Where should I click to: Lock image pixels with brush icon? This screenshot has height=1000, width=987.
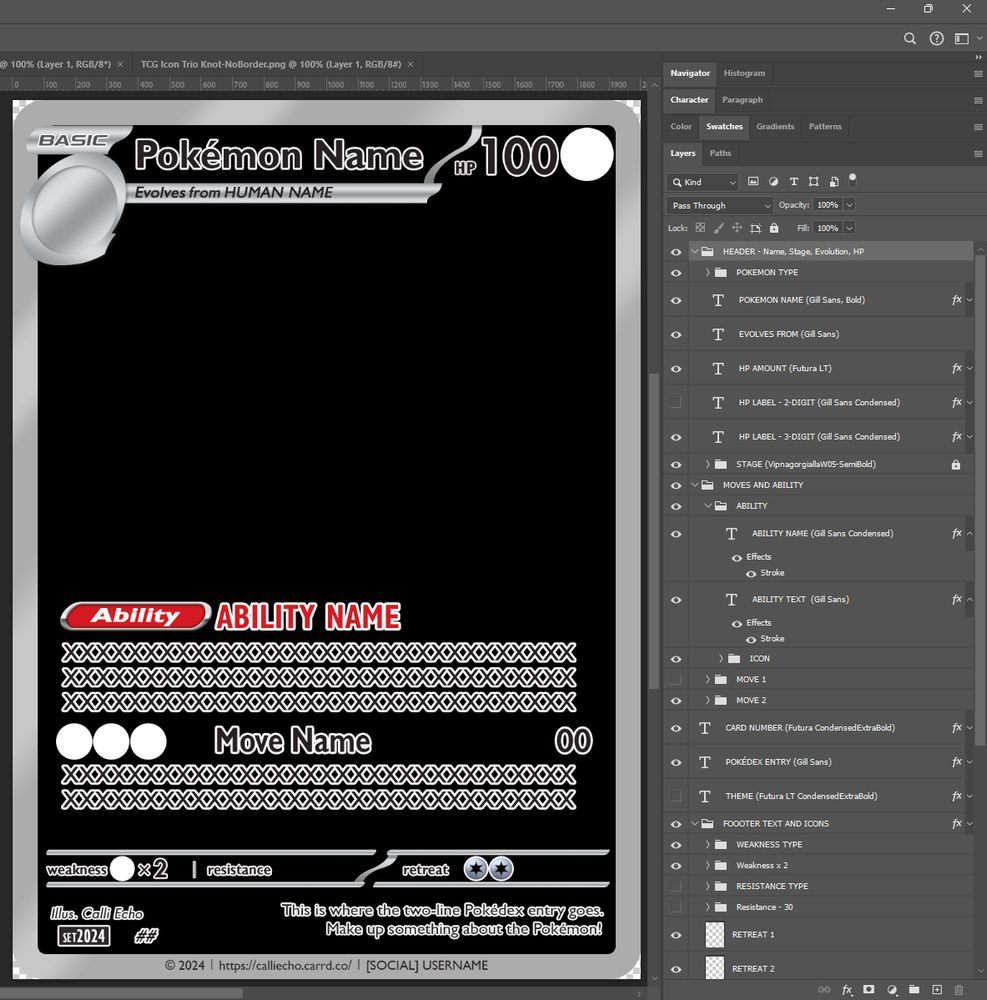tap(719, 228)
